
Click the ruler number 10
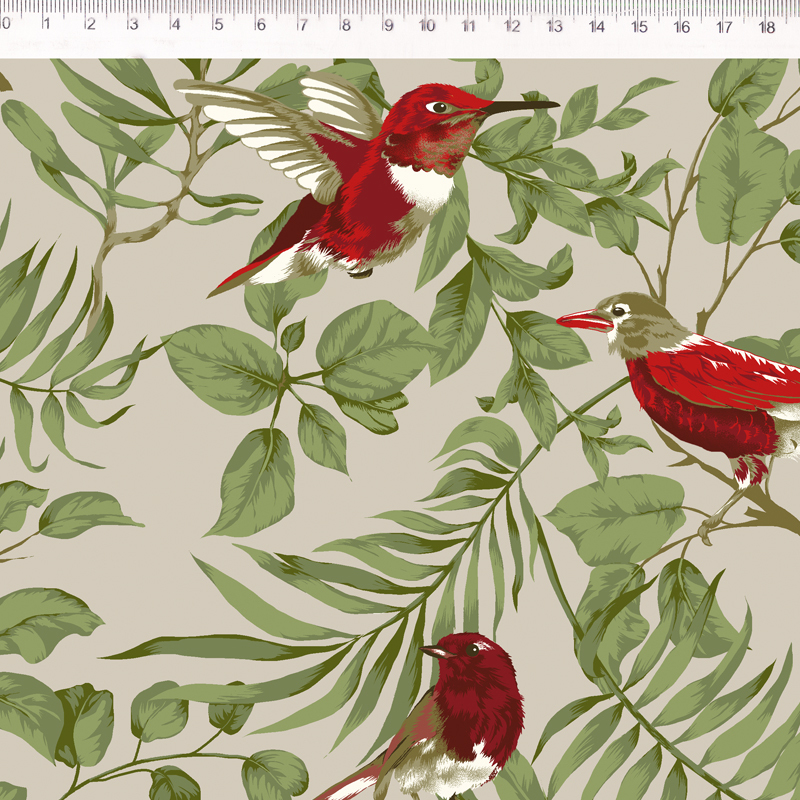coord(427,25)
